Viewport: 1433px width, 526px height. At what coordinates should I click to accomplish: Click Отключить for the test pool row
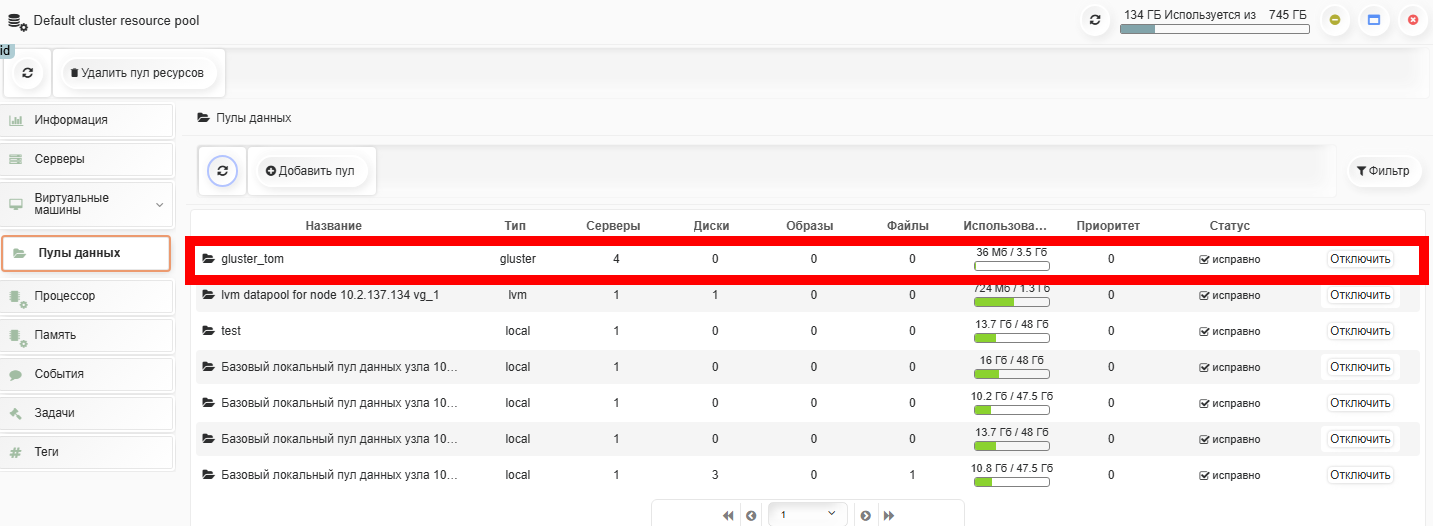coord(1360,331)
